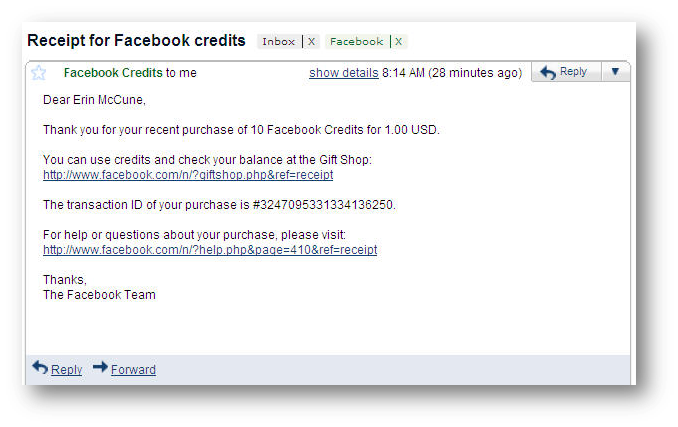Click the top-right Reply button

pyautogui.click(x=566, y=72)
